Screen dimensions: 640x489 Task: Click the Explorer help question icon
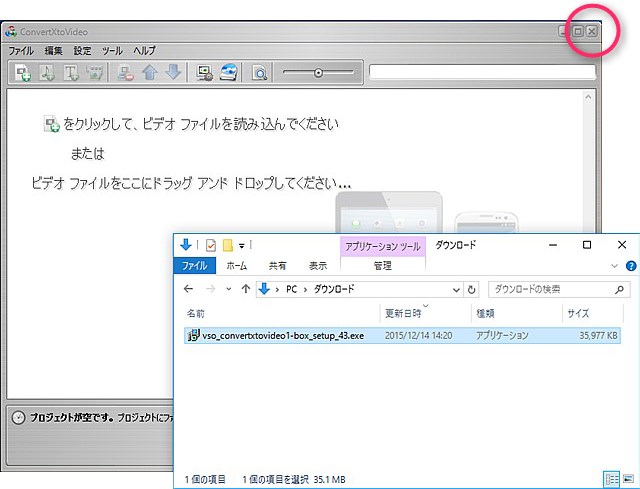point(631,266)
